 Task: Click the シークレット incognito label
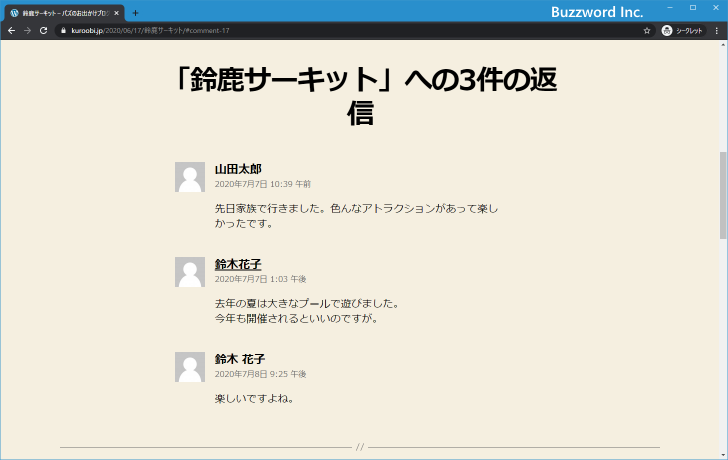[x=689, y=31]
